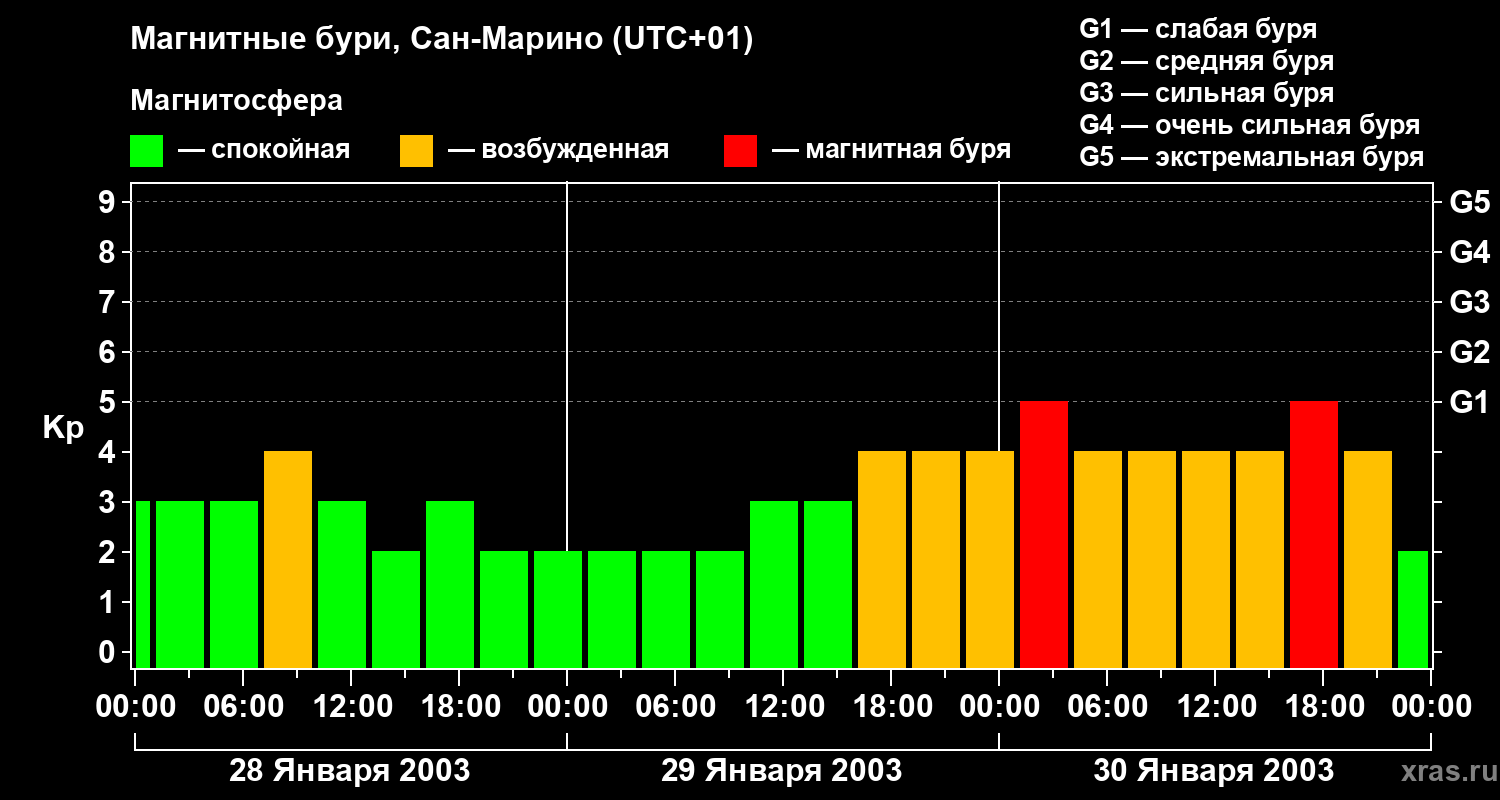Click the G3 label on the right axis
Screen dimensions: 1500x800
point(1470,302)
